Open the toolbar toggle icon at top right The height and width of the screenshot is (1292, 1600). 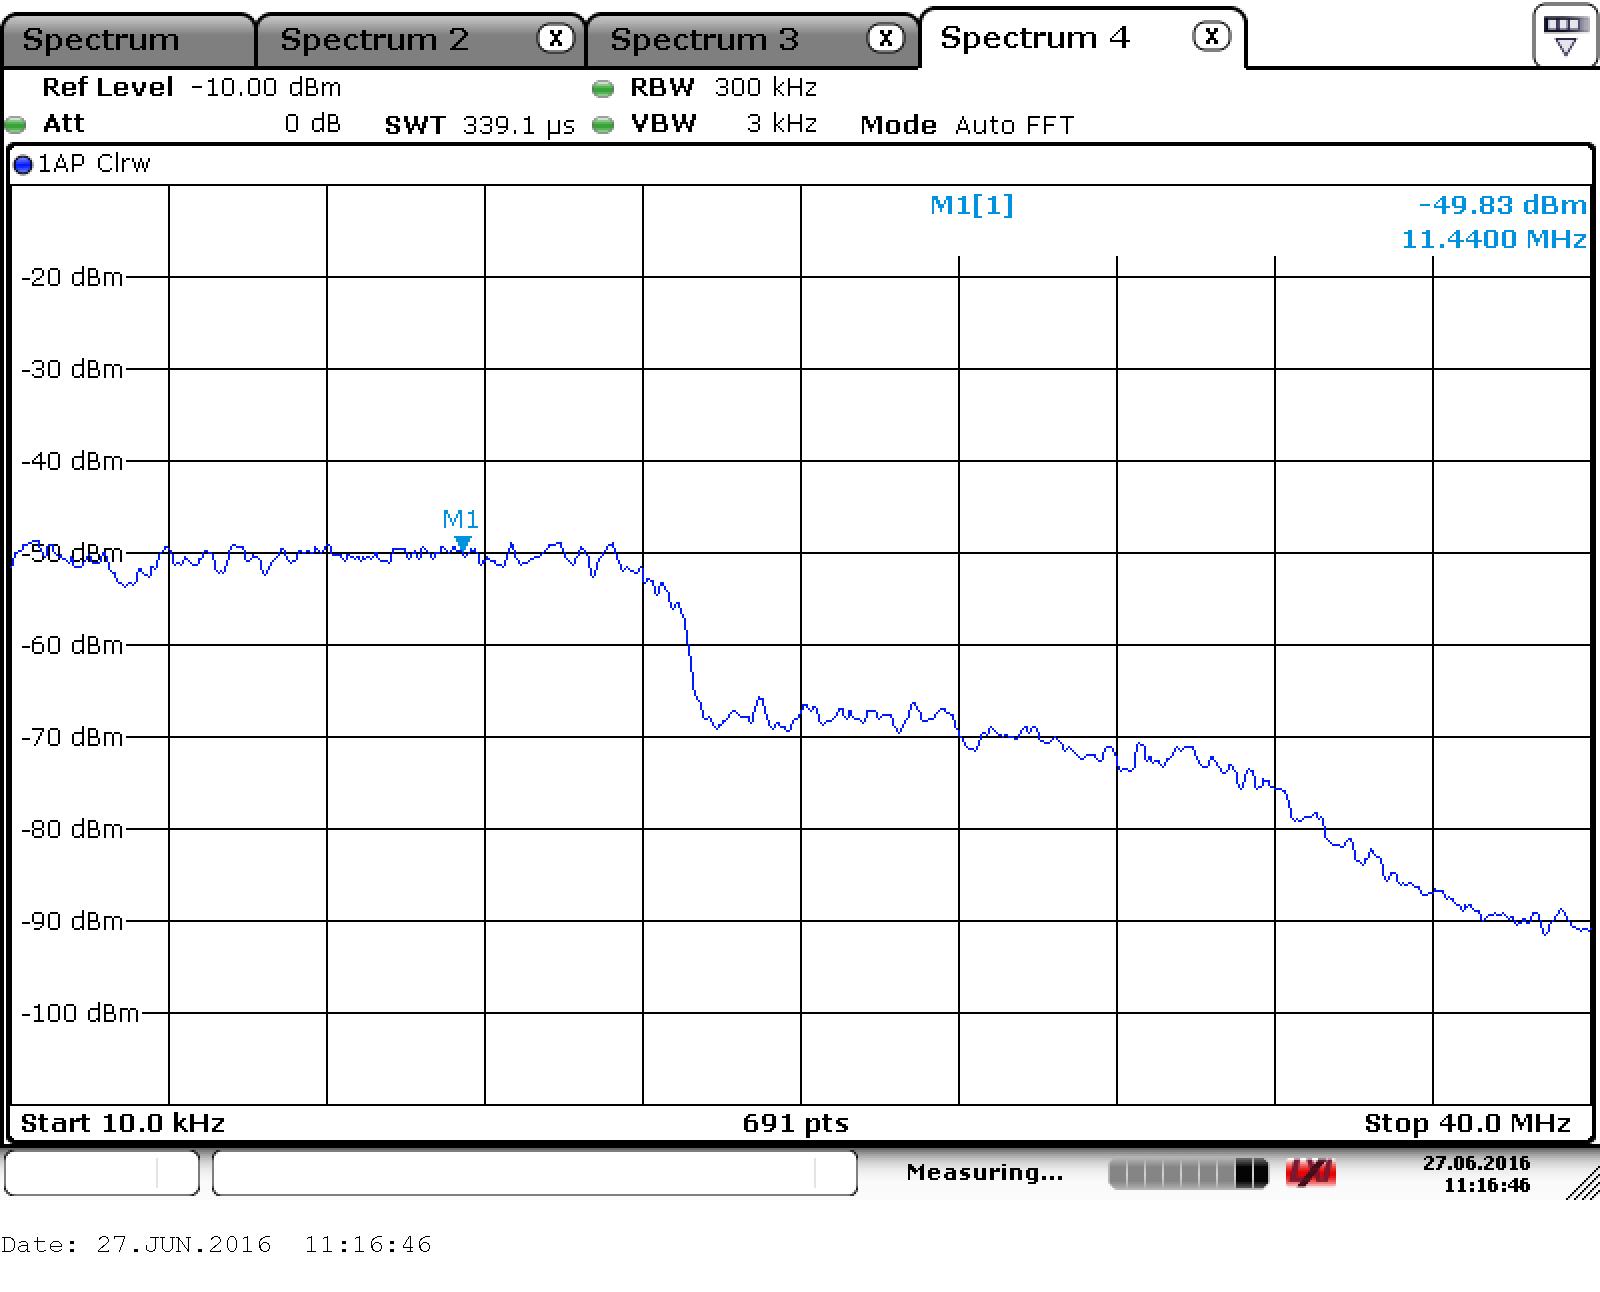(1565, 35)
